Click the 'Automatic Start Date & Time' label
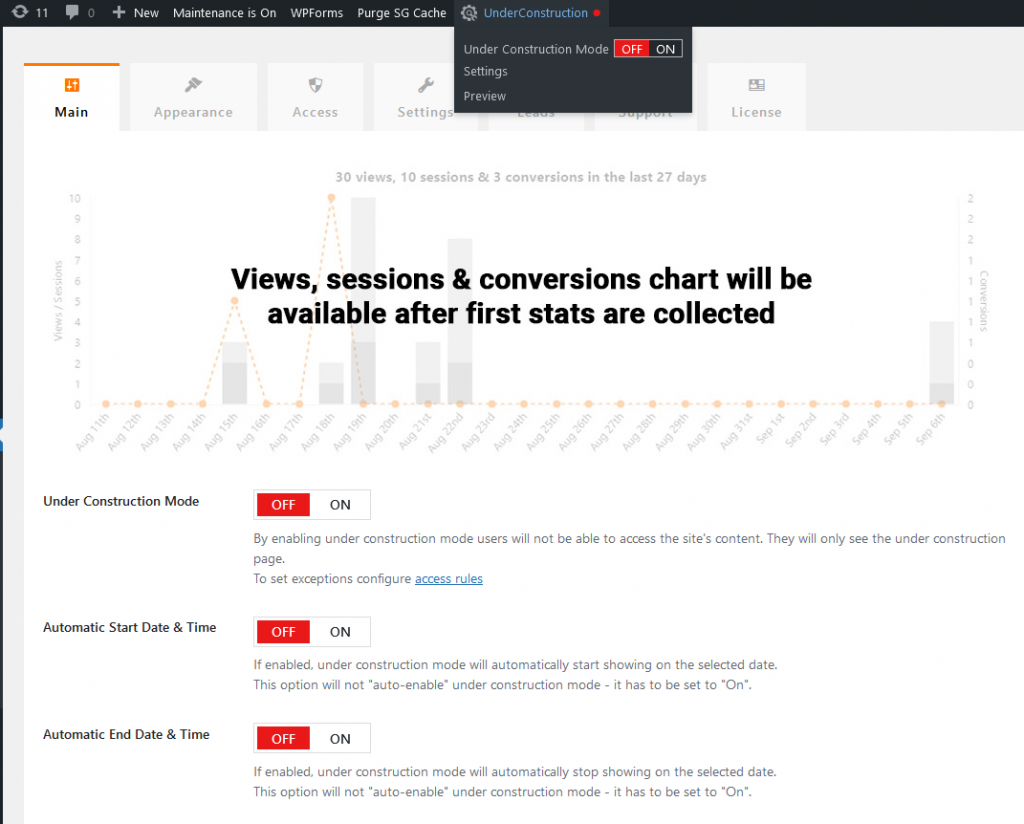The height and width of the screenshot is (824, 1024). pyautogui.click(x=129, y=627)
